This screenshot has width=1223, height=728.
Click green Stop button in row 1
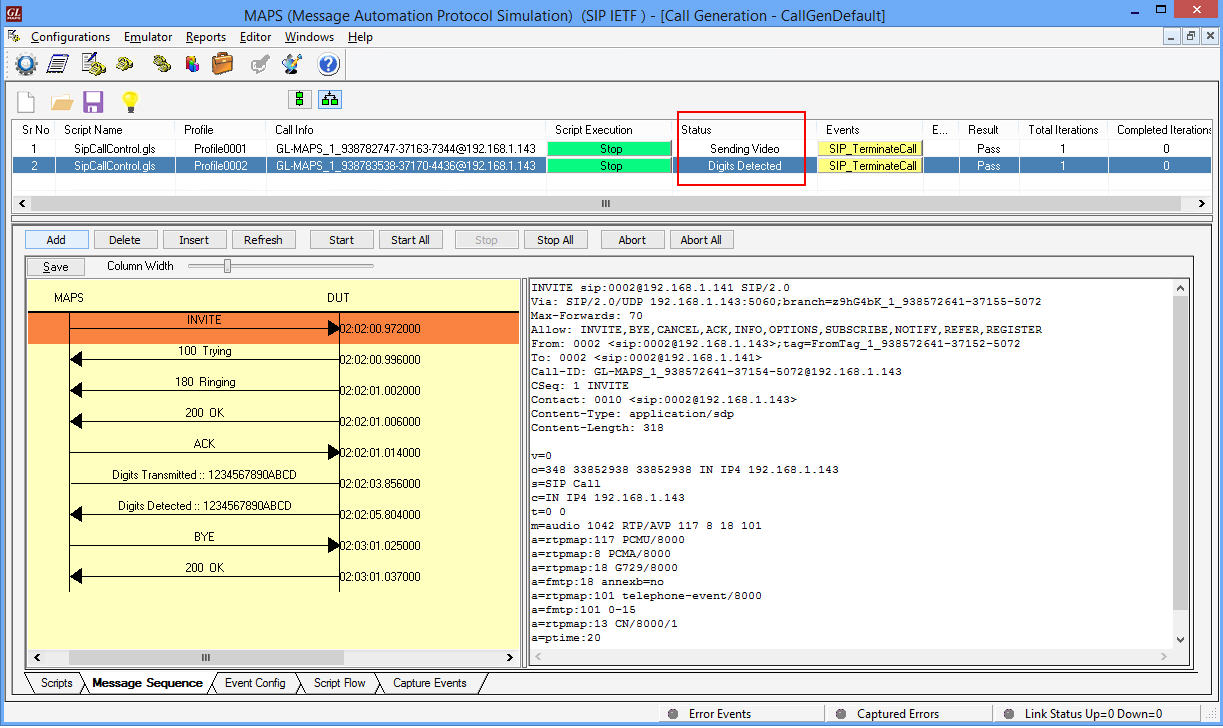click(x=610, y=149)
